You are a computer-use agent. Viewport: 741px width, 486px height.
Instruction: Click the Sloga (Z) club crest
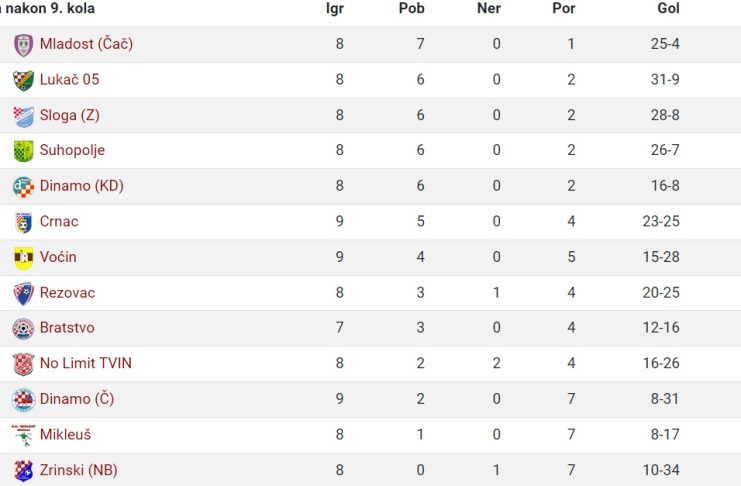[x=23, y=116]
